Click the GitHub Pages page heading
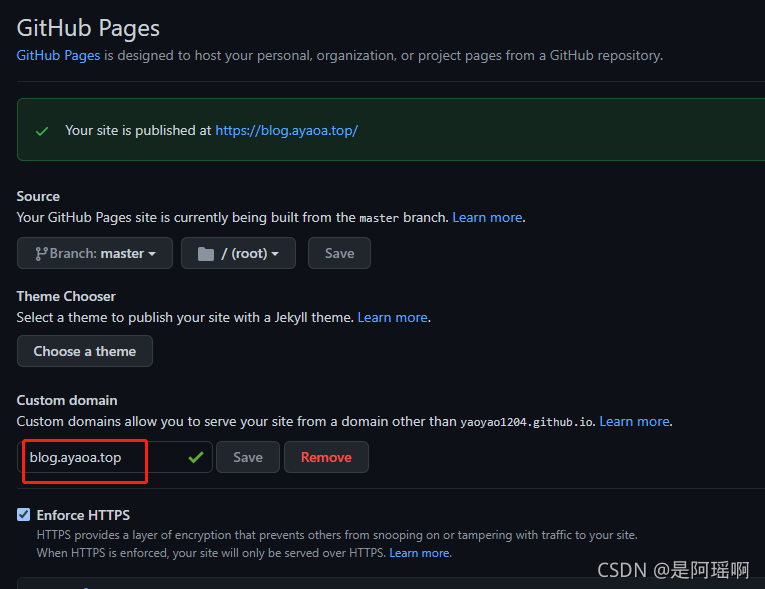This screenshot has width=765, height=589. pos(88,28)
